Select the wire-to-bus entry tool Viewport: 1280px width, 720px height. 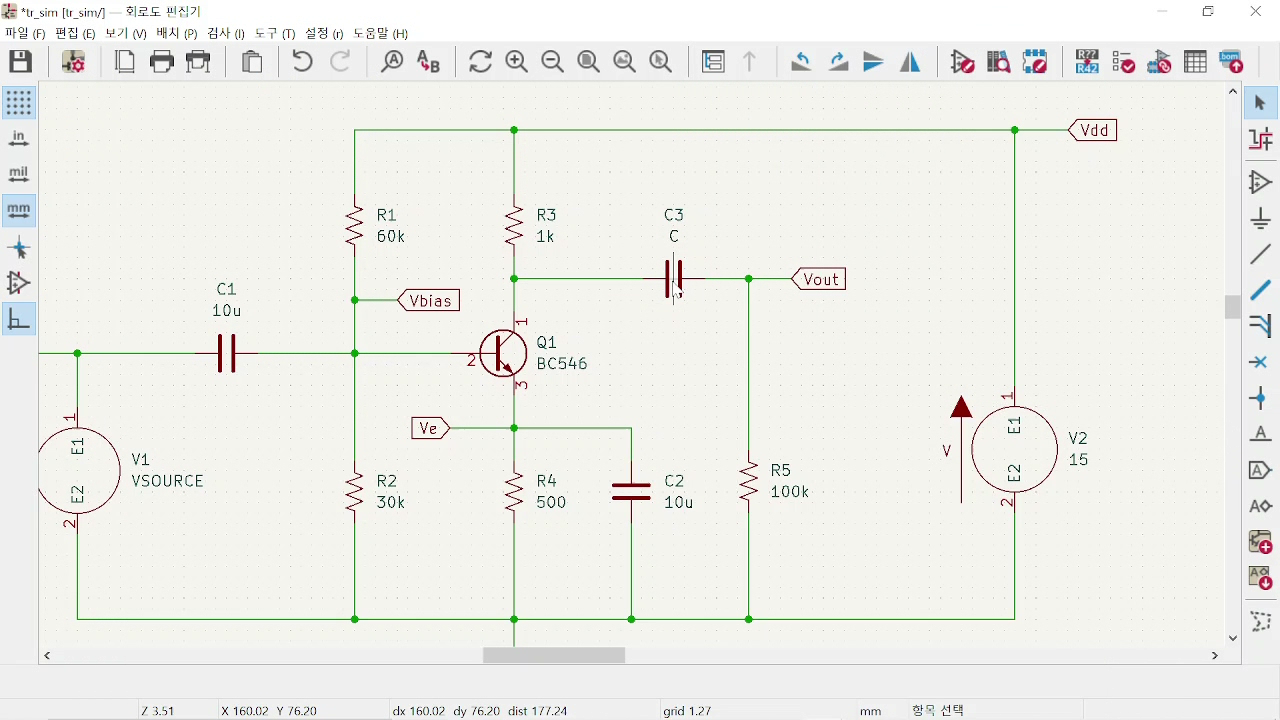pos(1260,326)
